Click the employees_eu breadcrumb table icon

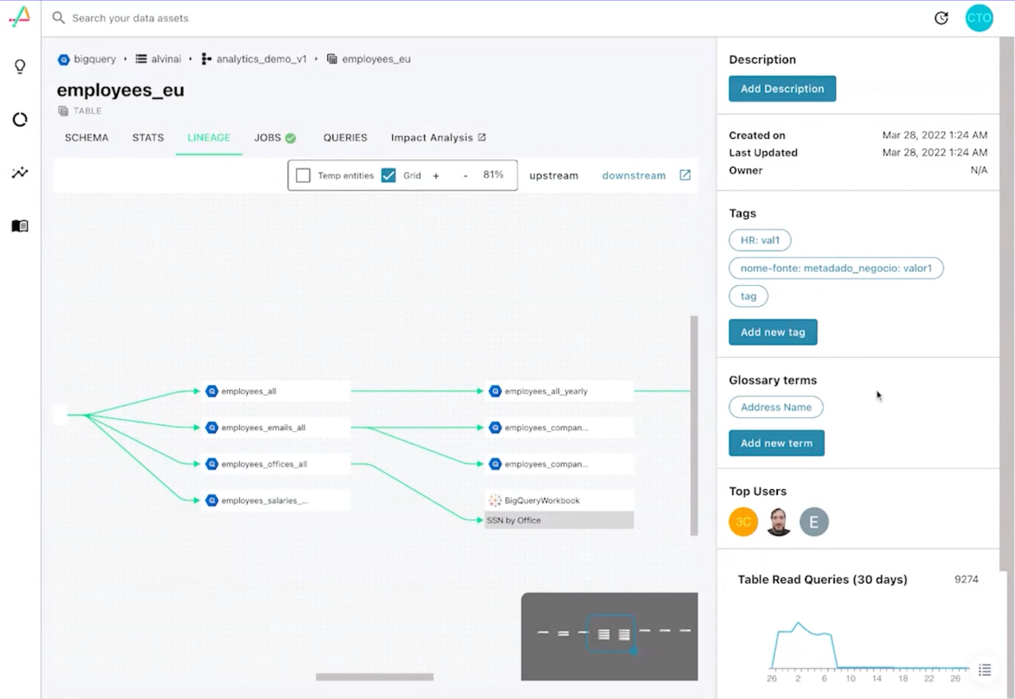(332, 59)
